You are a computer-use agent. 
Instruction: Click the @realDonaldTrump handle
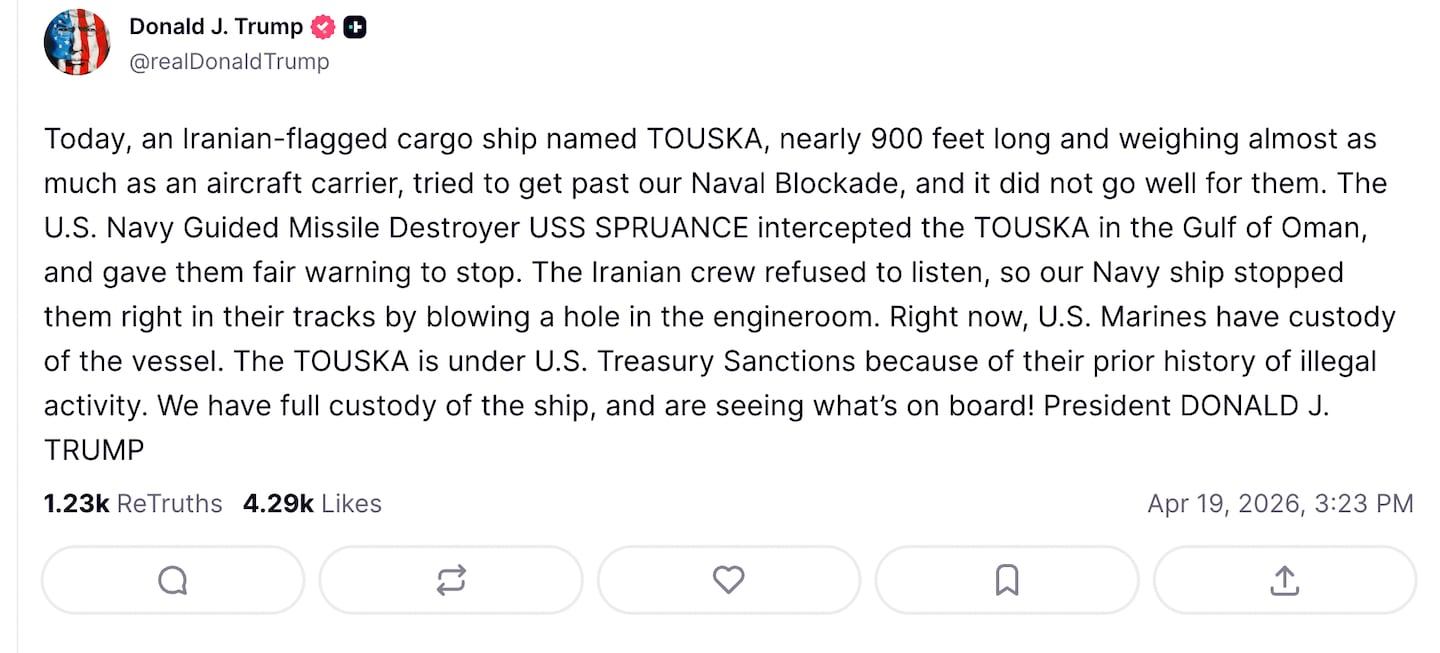pyautogui.click(x=229, y=62)
